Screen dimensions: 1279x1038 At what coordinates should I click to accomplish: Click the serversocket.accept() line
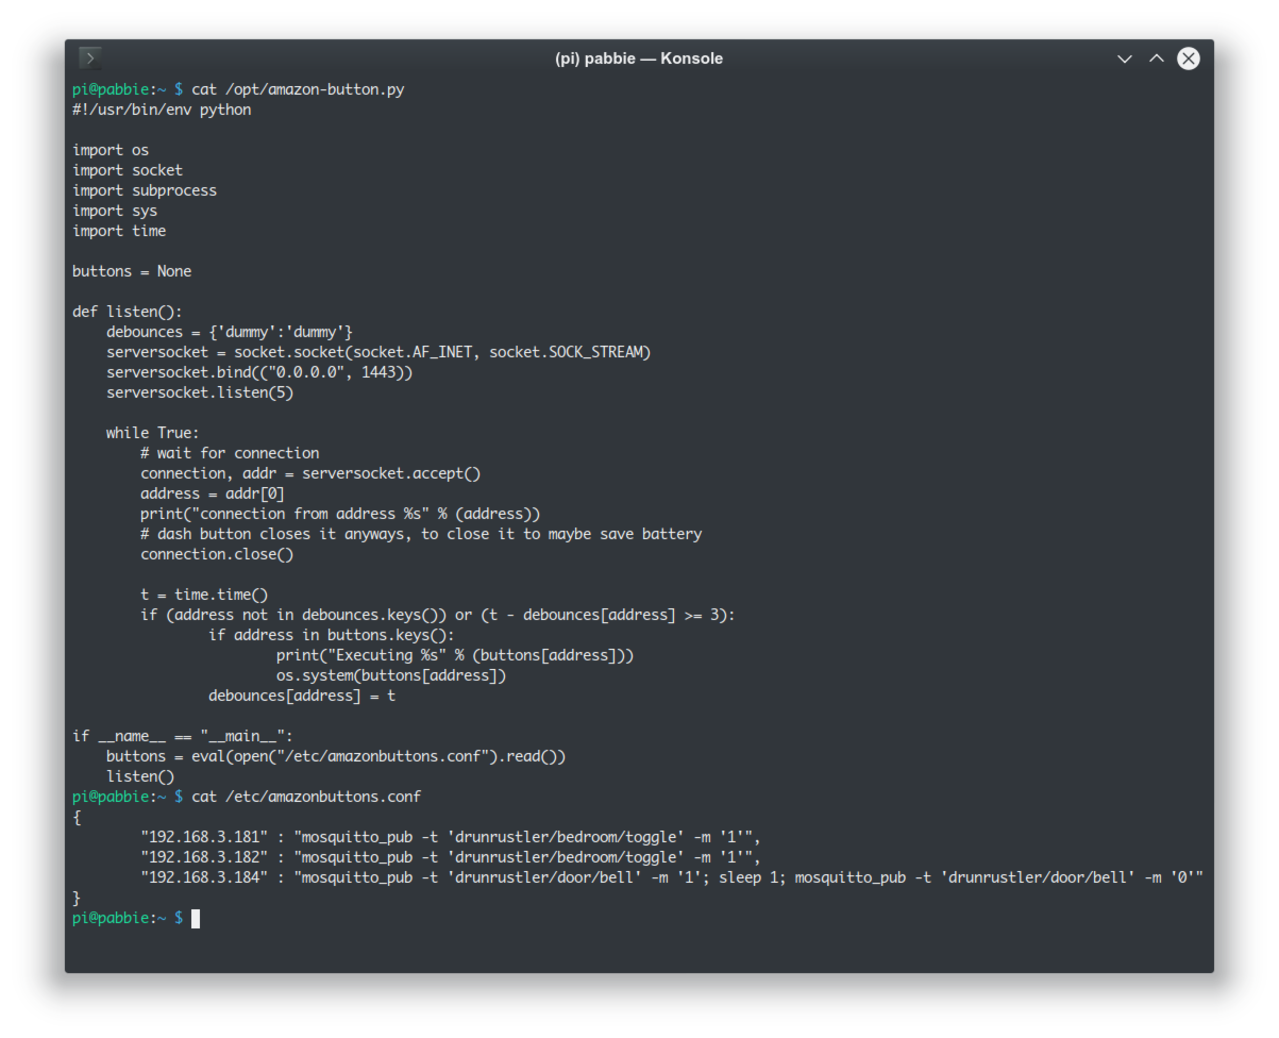tap(310, 474)
